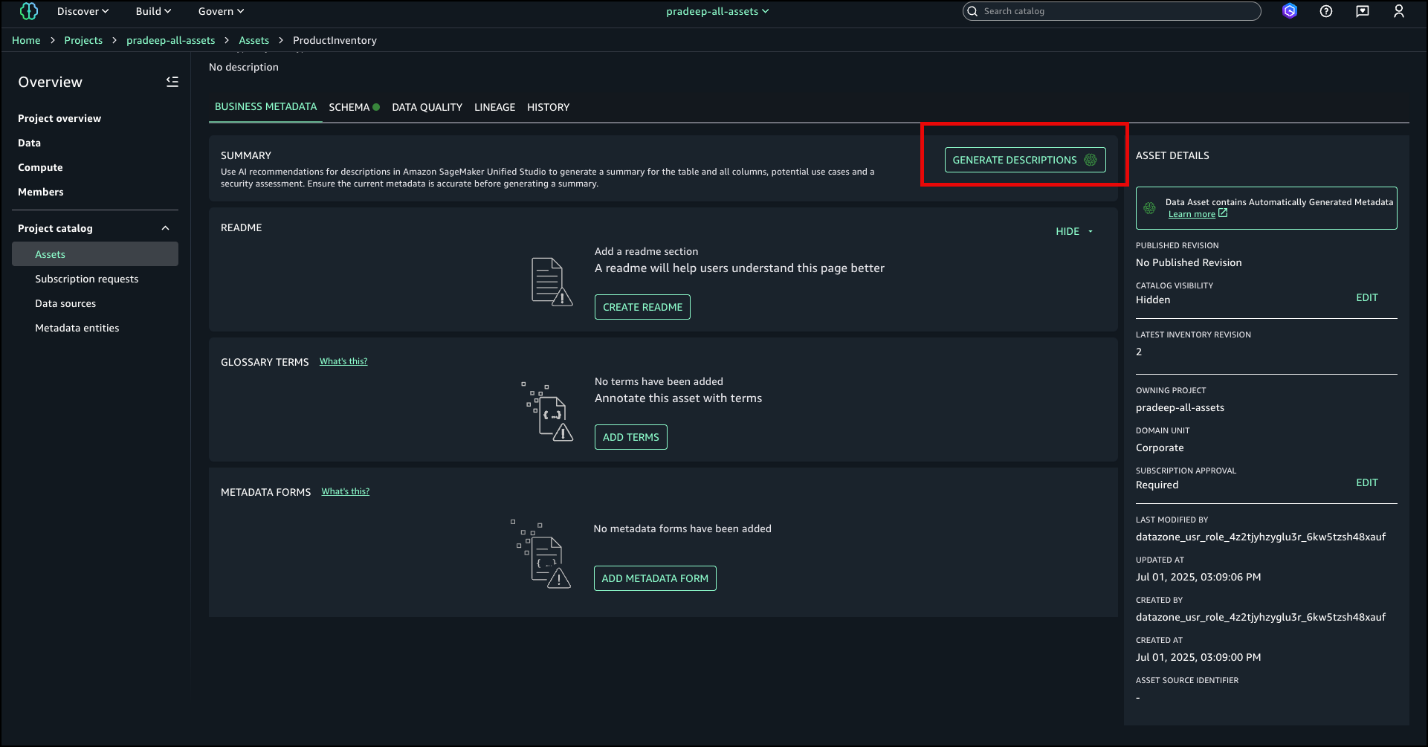The height and width of the screenshot is (747, 1428).
Task: Open Assets in the breadcrumb trail
Action: point(254,41)
